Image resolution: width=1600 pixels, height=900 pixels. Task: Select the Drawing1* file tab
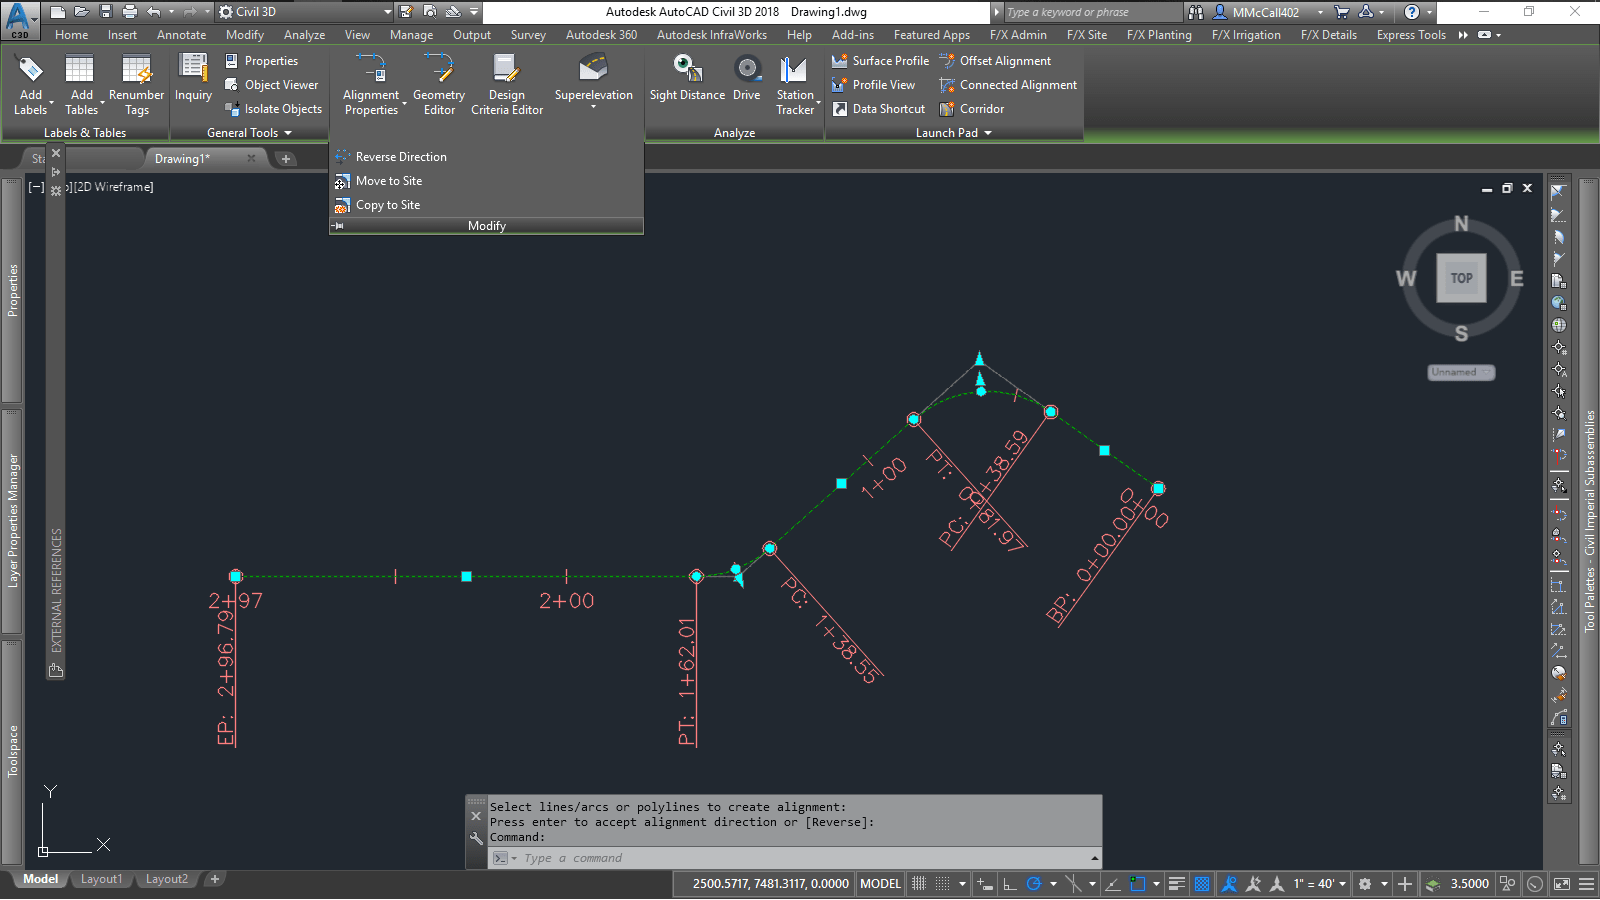182,159
